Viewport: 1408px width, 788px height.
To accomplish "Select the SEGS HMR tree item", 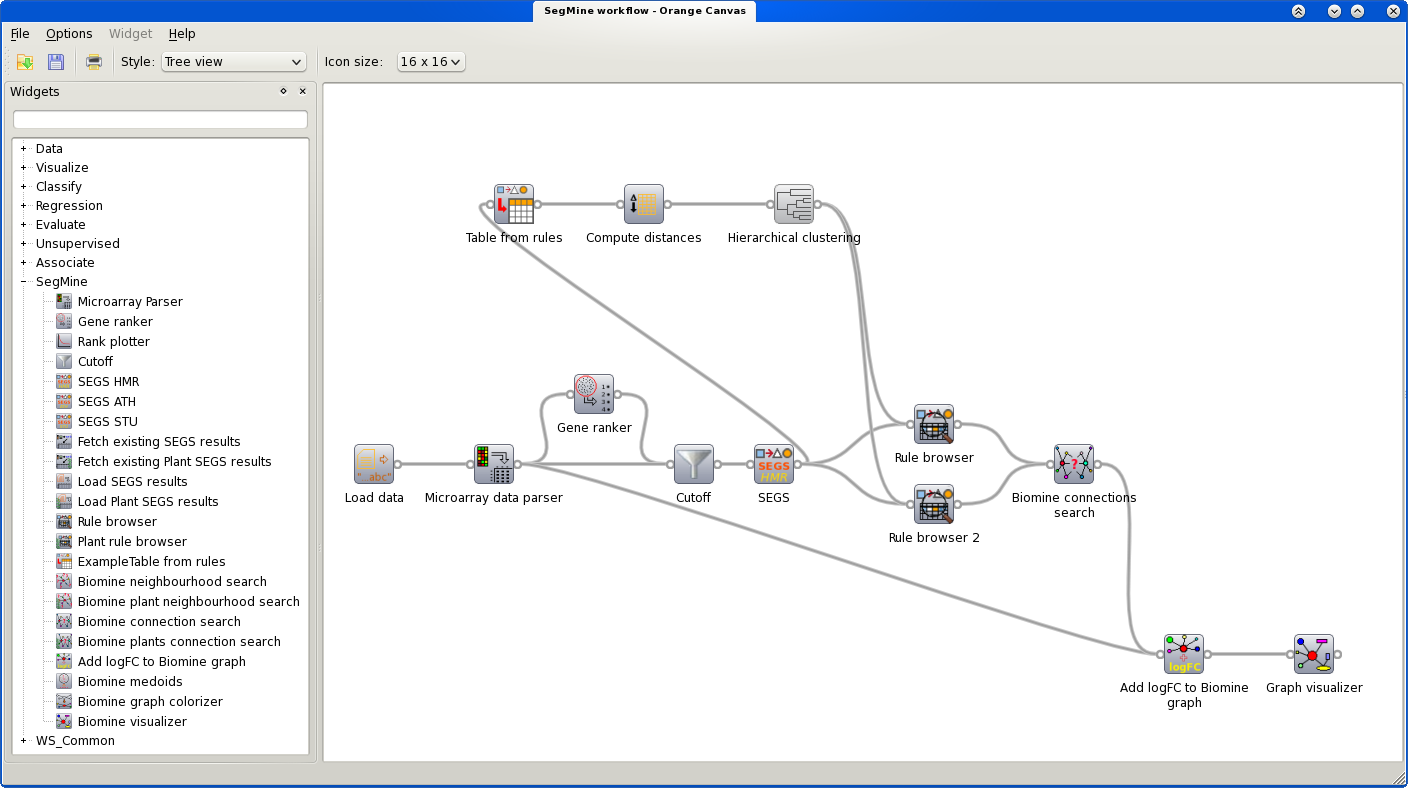I will coord(109,382).
